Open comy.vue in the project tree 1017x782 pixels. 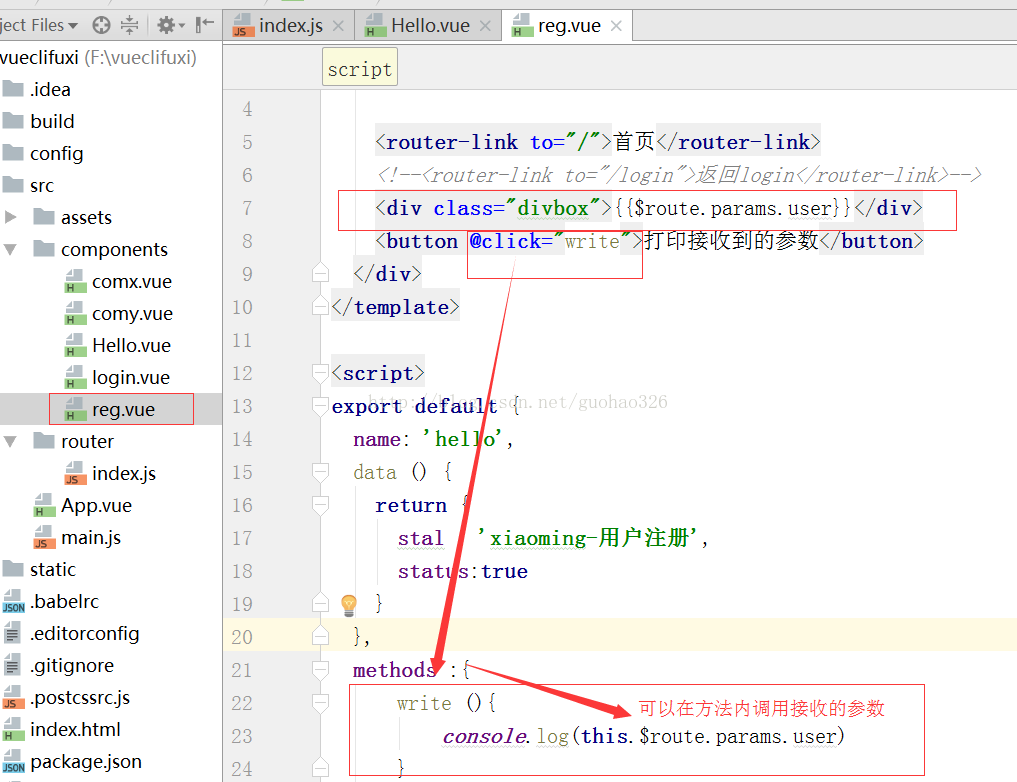tap(119, 314)
